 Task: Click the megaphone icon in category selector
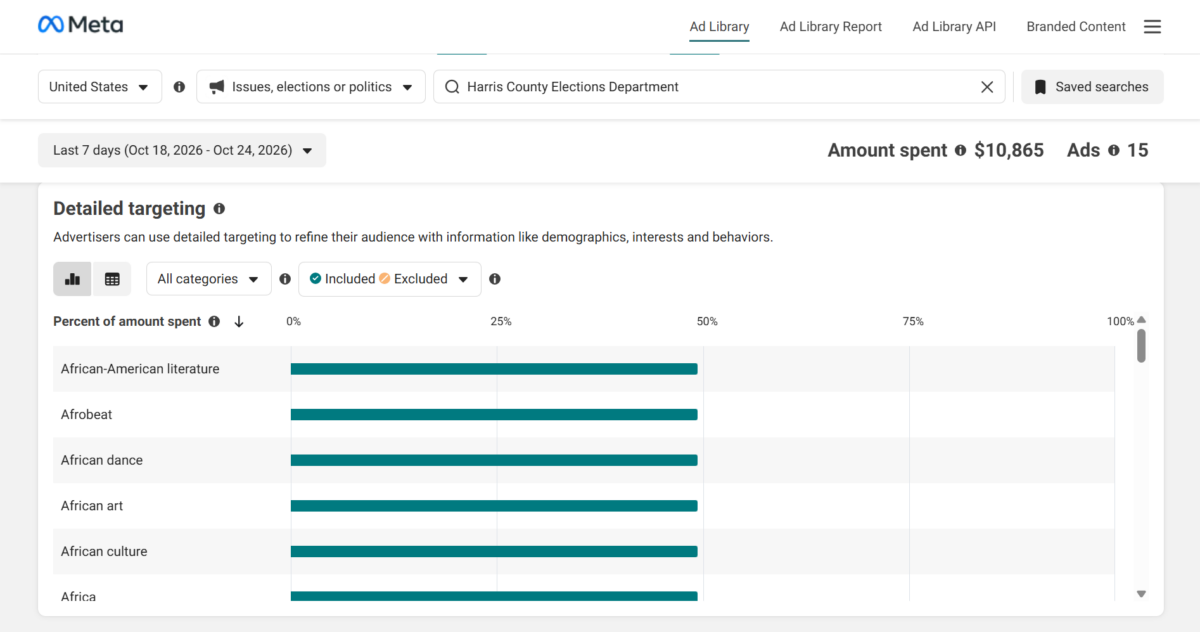point(216,87)
